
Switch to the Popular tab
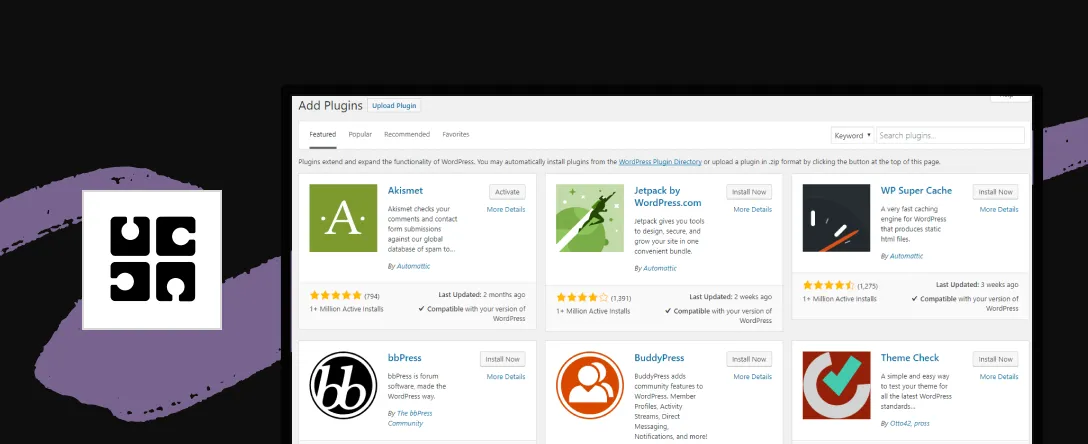point(360,134)
